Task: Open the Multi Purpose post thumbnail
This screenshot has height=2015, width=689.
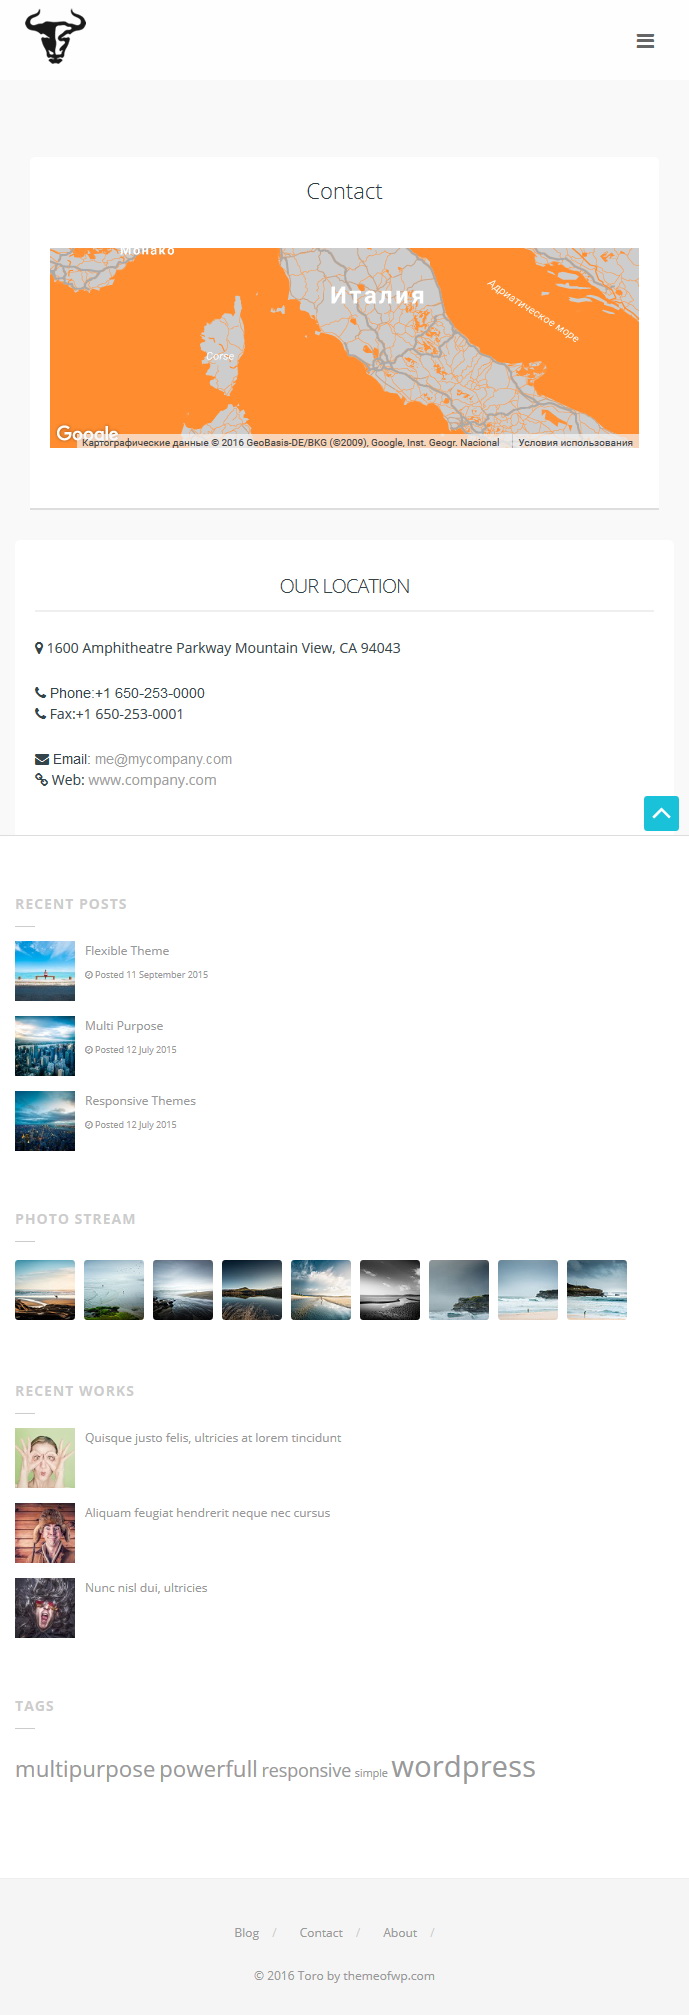Action: (x=45, y=1046)
